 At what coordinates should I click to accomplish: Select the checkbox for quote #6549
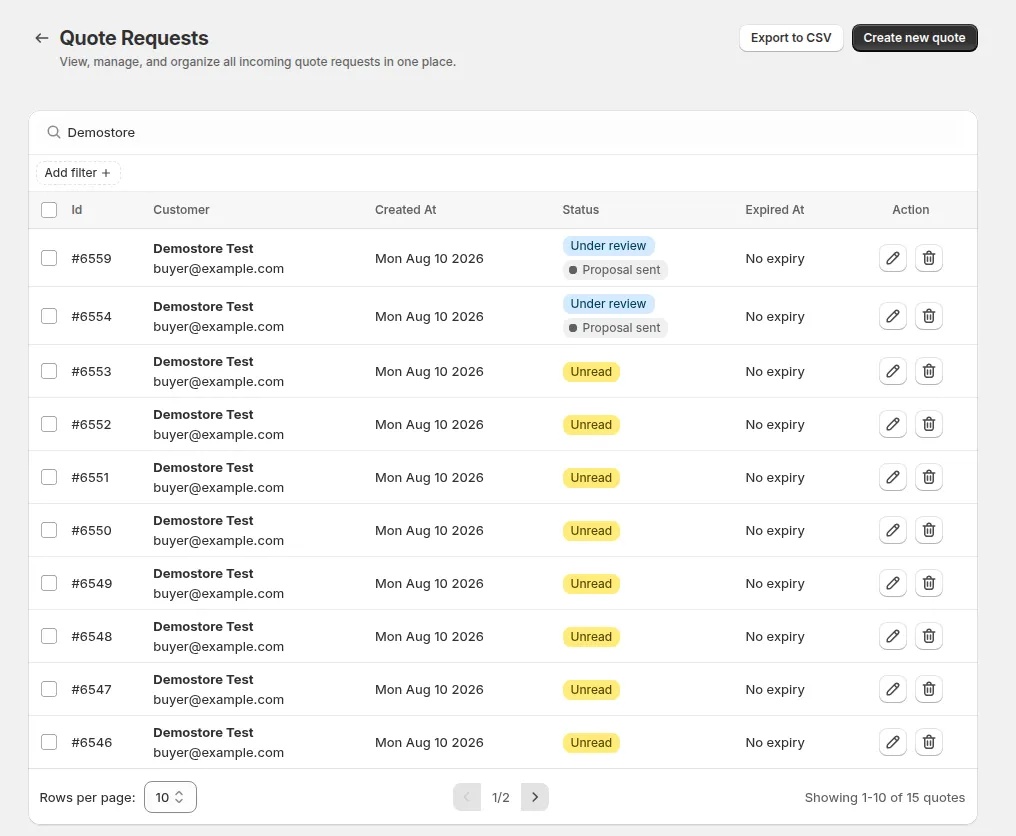click(x=49, y=583)
